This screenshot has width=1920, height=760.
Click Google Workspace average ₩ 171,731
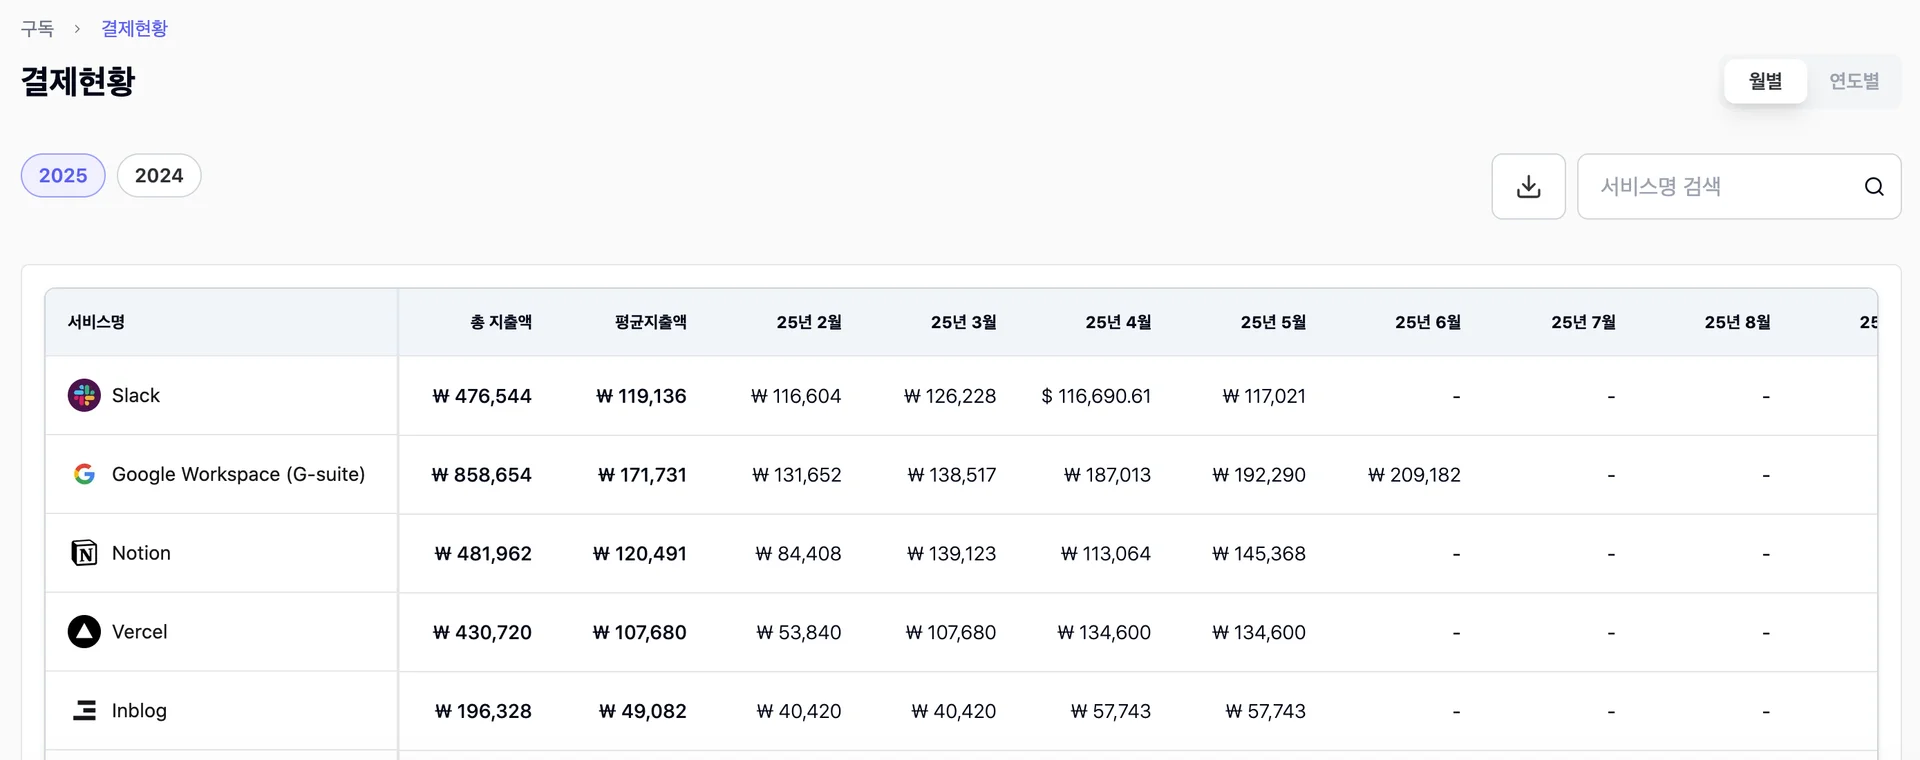click(x=642, y=475)
